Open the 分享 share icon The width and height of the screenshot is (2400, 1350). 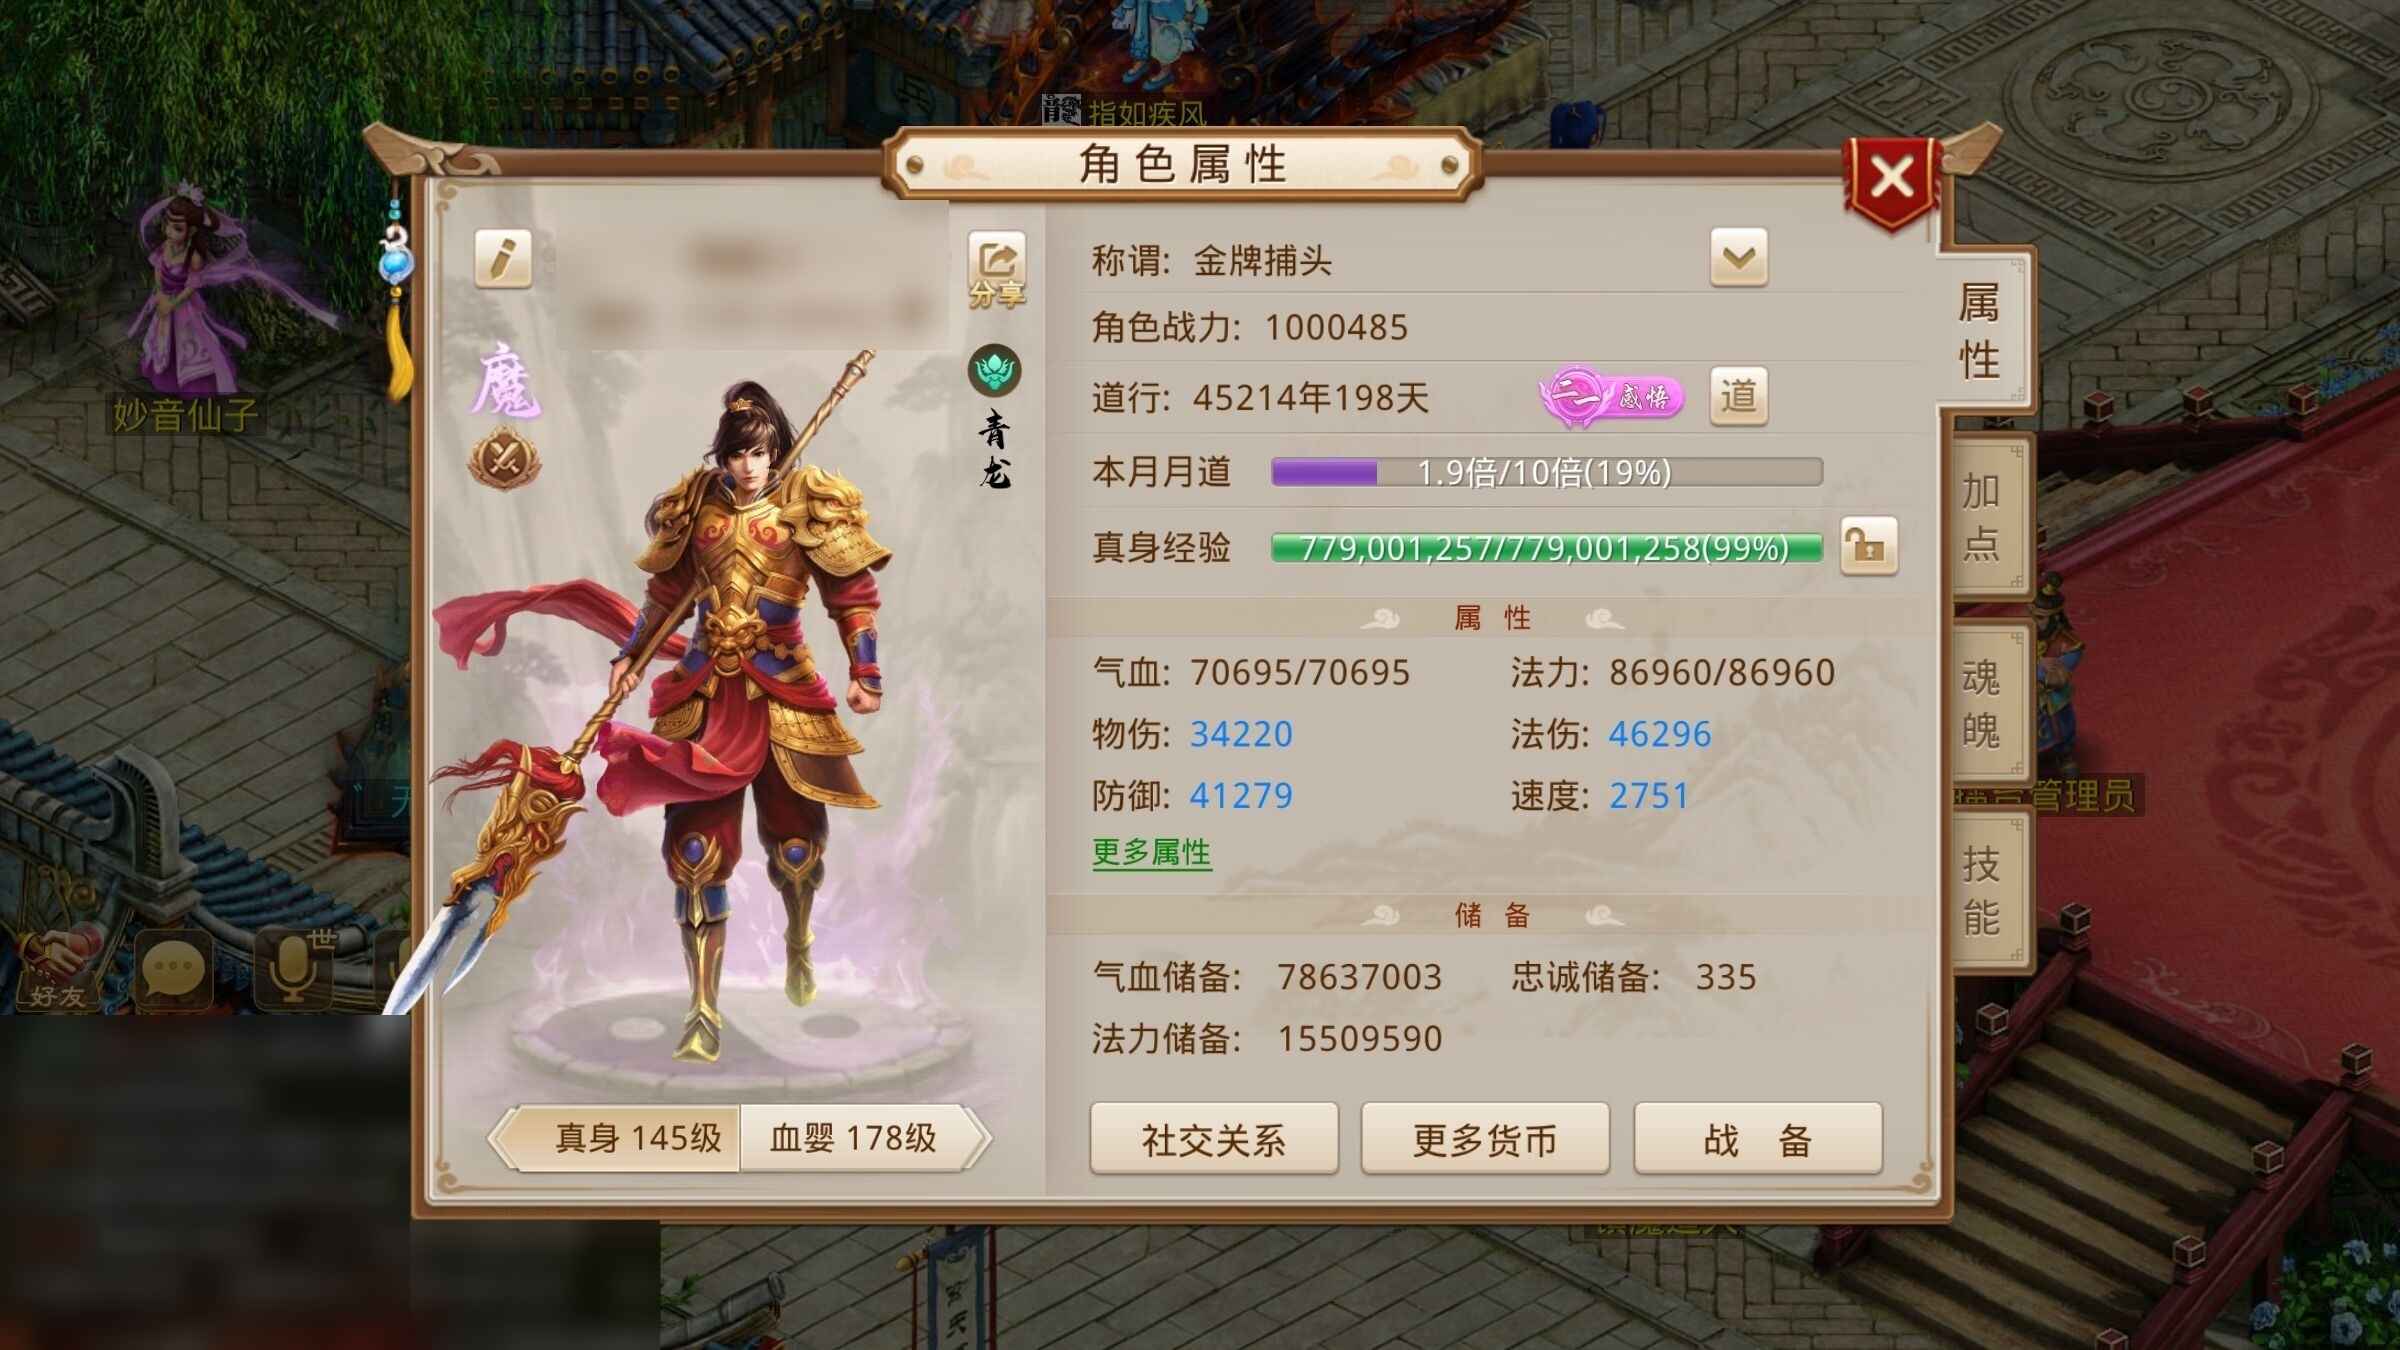point(997,268)
